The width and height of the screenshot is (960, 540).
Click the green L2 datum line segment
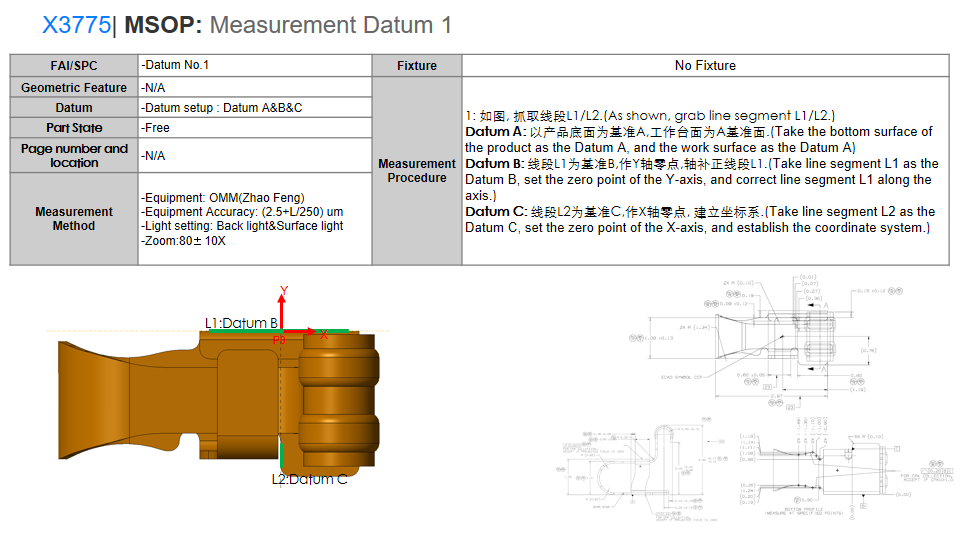(x=283, y=455)
